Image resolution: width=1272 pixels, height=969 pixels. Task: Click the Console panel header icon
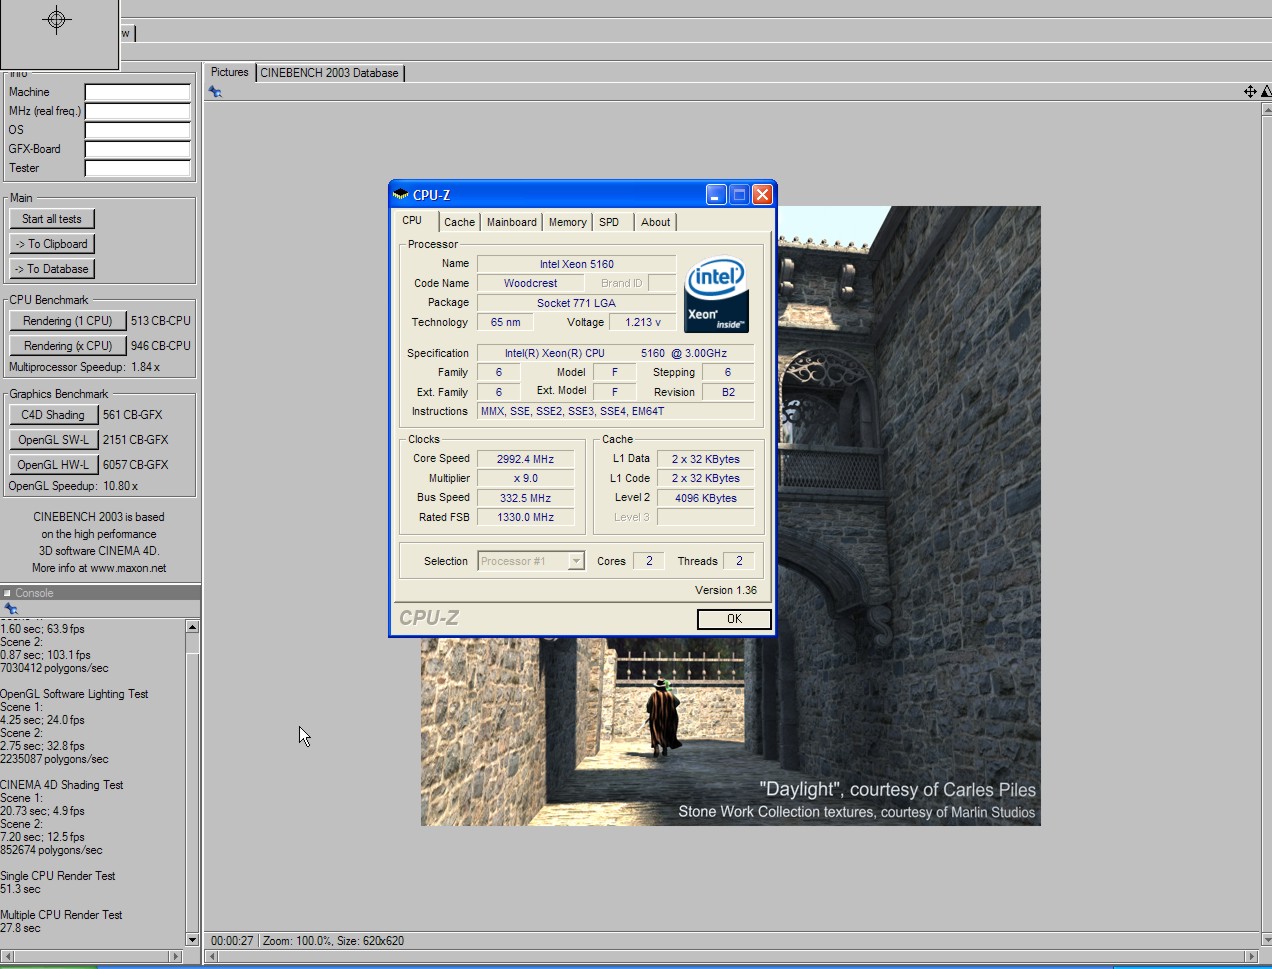click(x=7, y=593)
